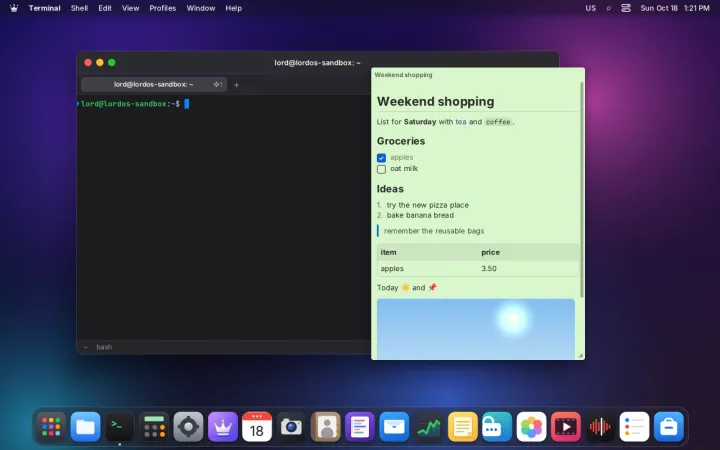Open the Terminal menu in menu bar
The height and width of the screenshot is (450, 720).
pyautogui.click(x=45, y=8)
